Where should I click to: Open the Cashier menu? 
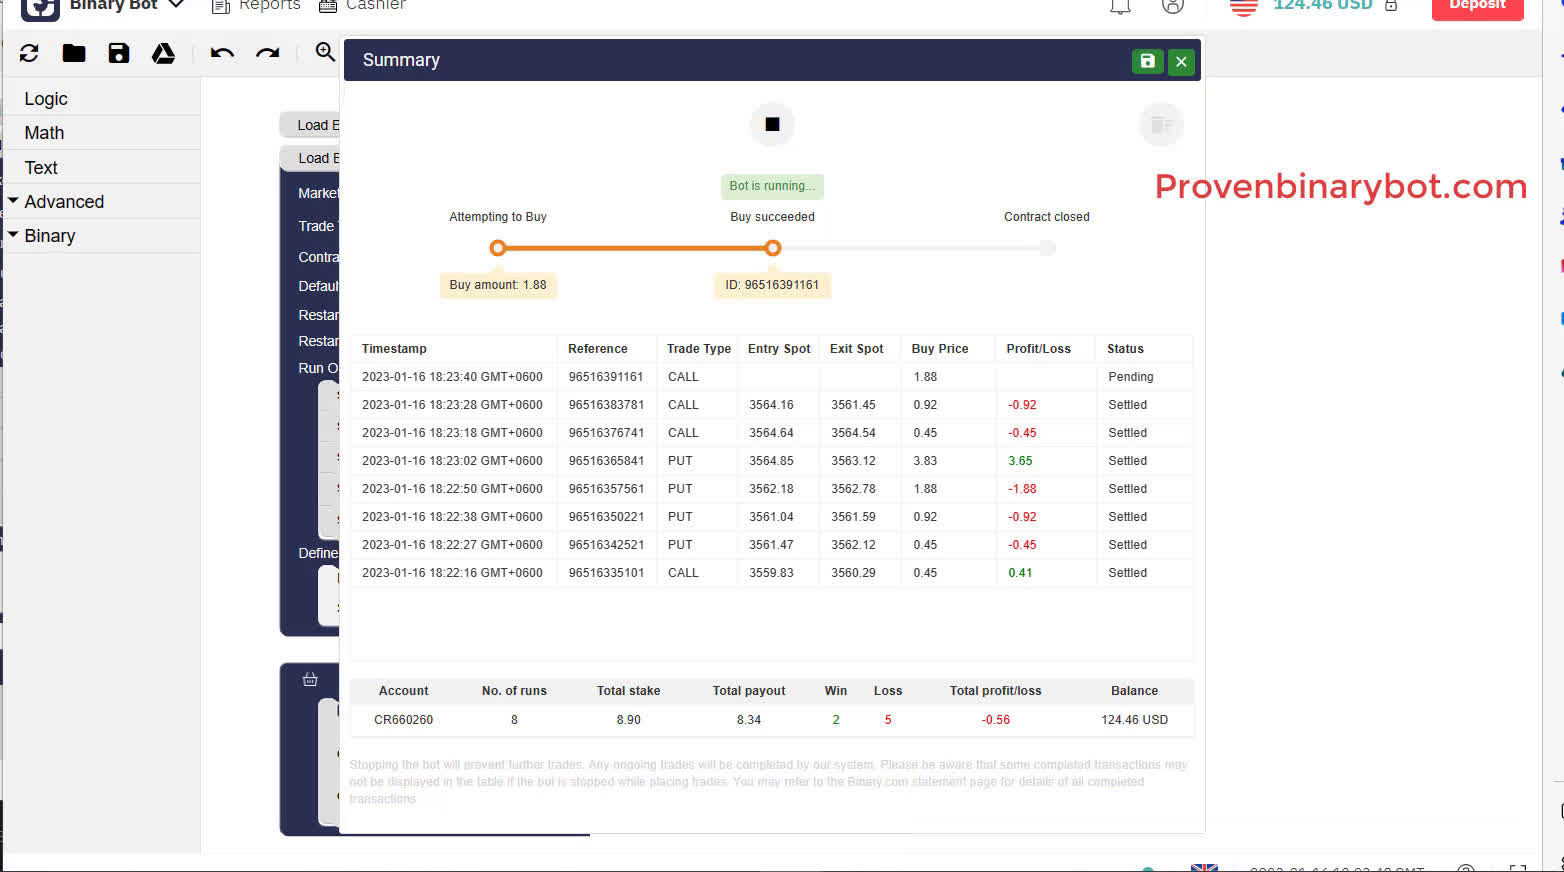click(x=363, y=6)
